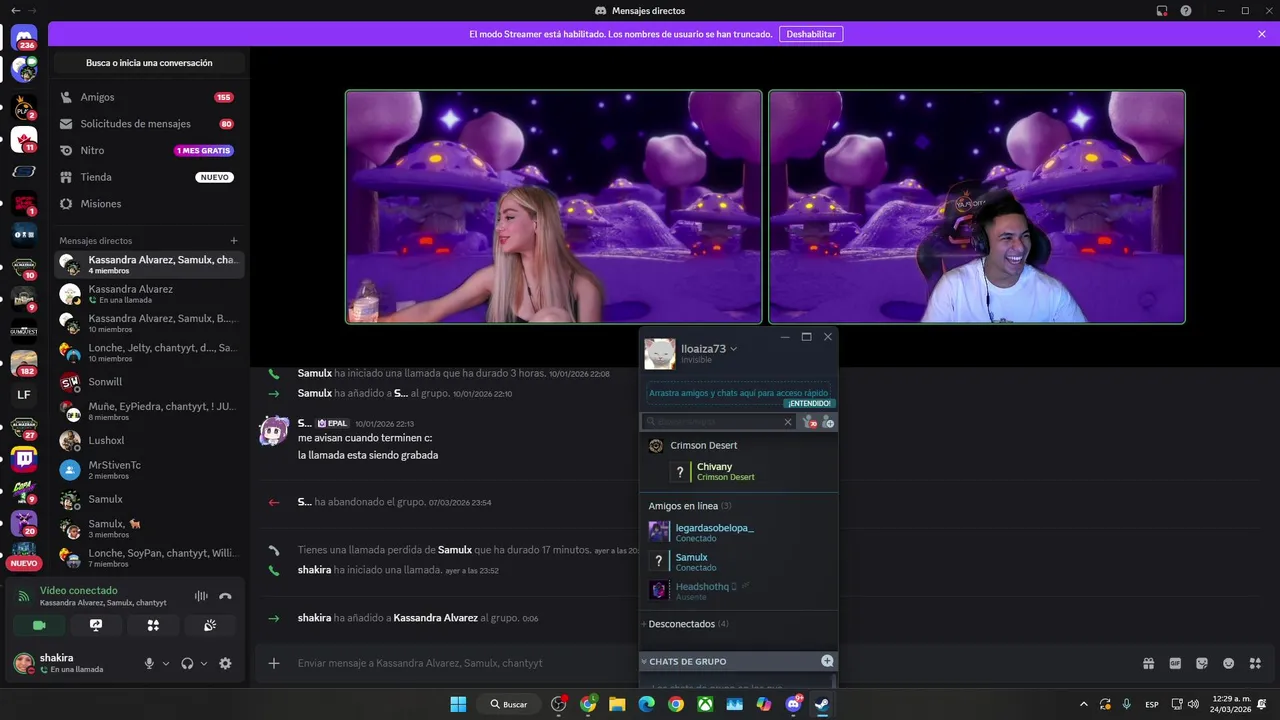Deafen audio with headphone icon
This screenshot has width=1280, height=720.
(x=187, y=663)
